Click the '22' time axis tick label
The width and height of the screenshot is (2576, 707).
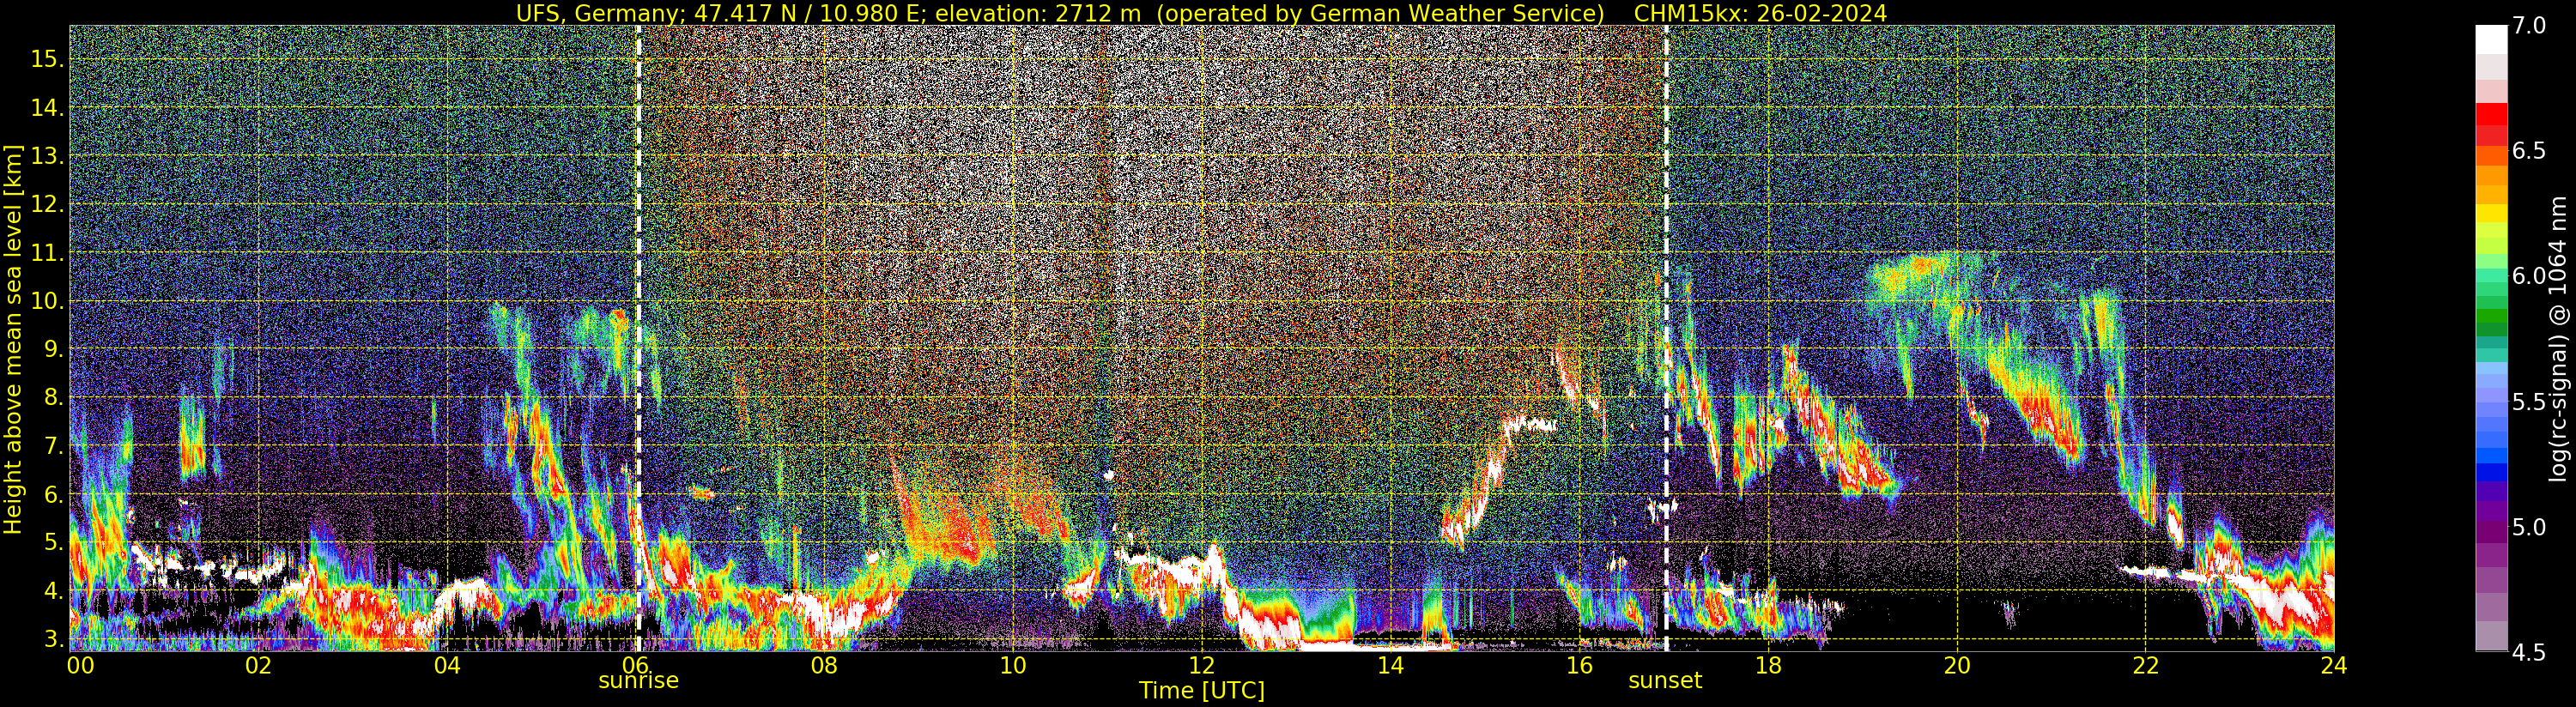2145,665
